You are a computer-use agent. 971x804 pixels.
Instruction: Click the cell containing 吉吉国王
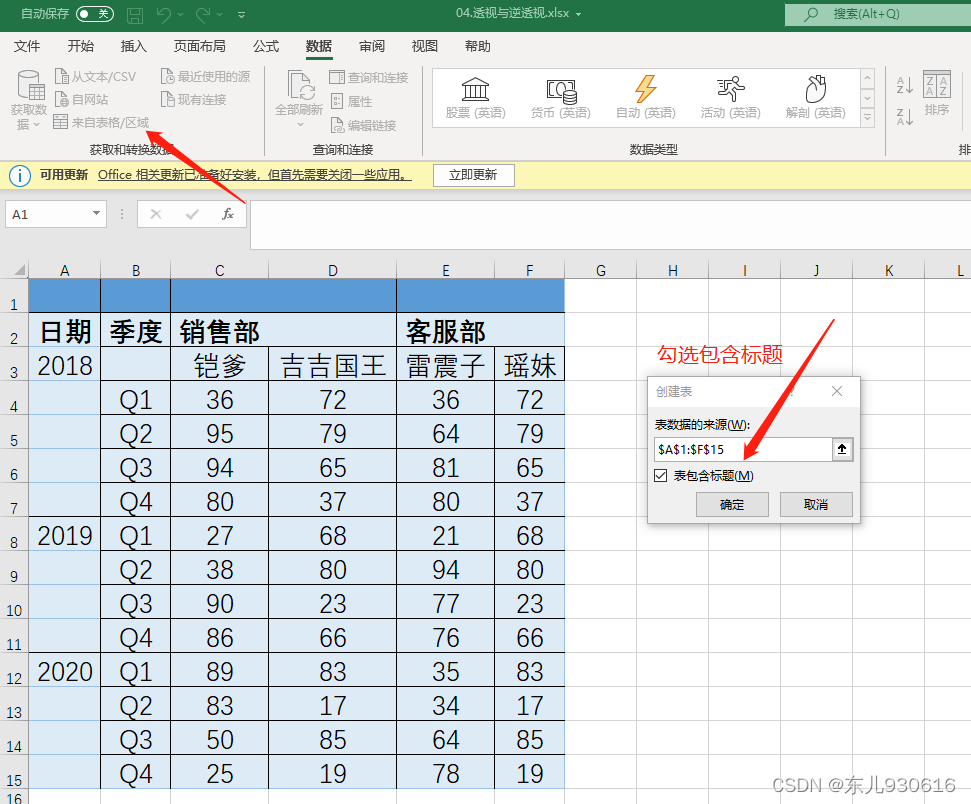333,364
